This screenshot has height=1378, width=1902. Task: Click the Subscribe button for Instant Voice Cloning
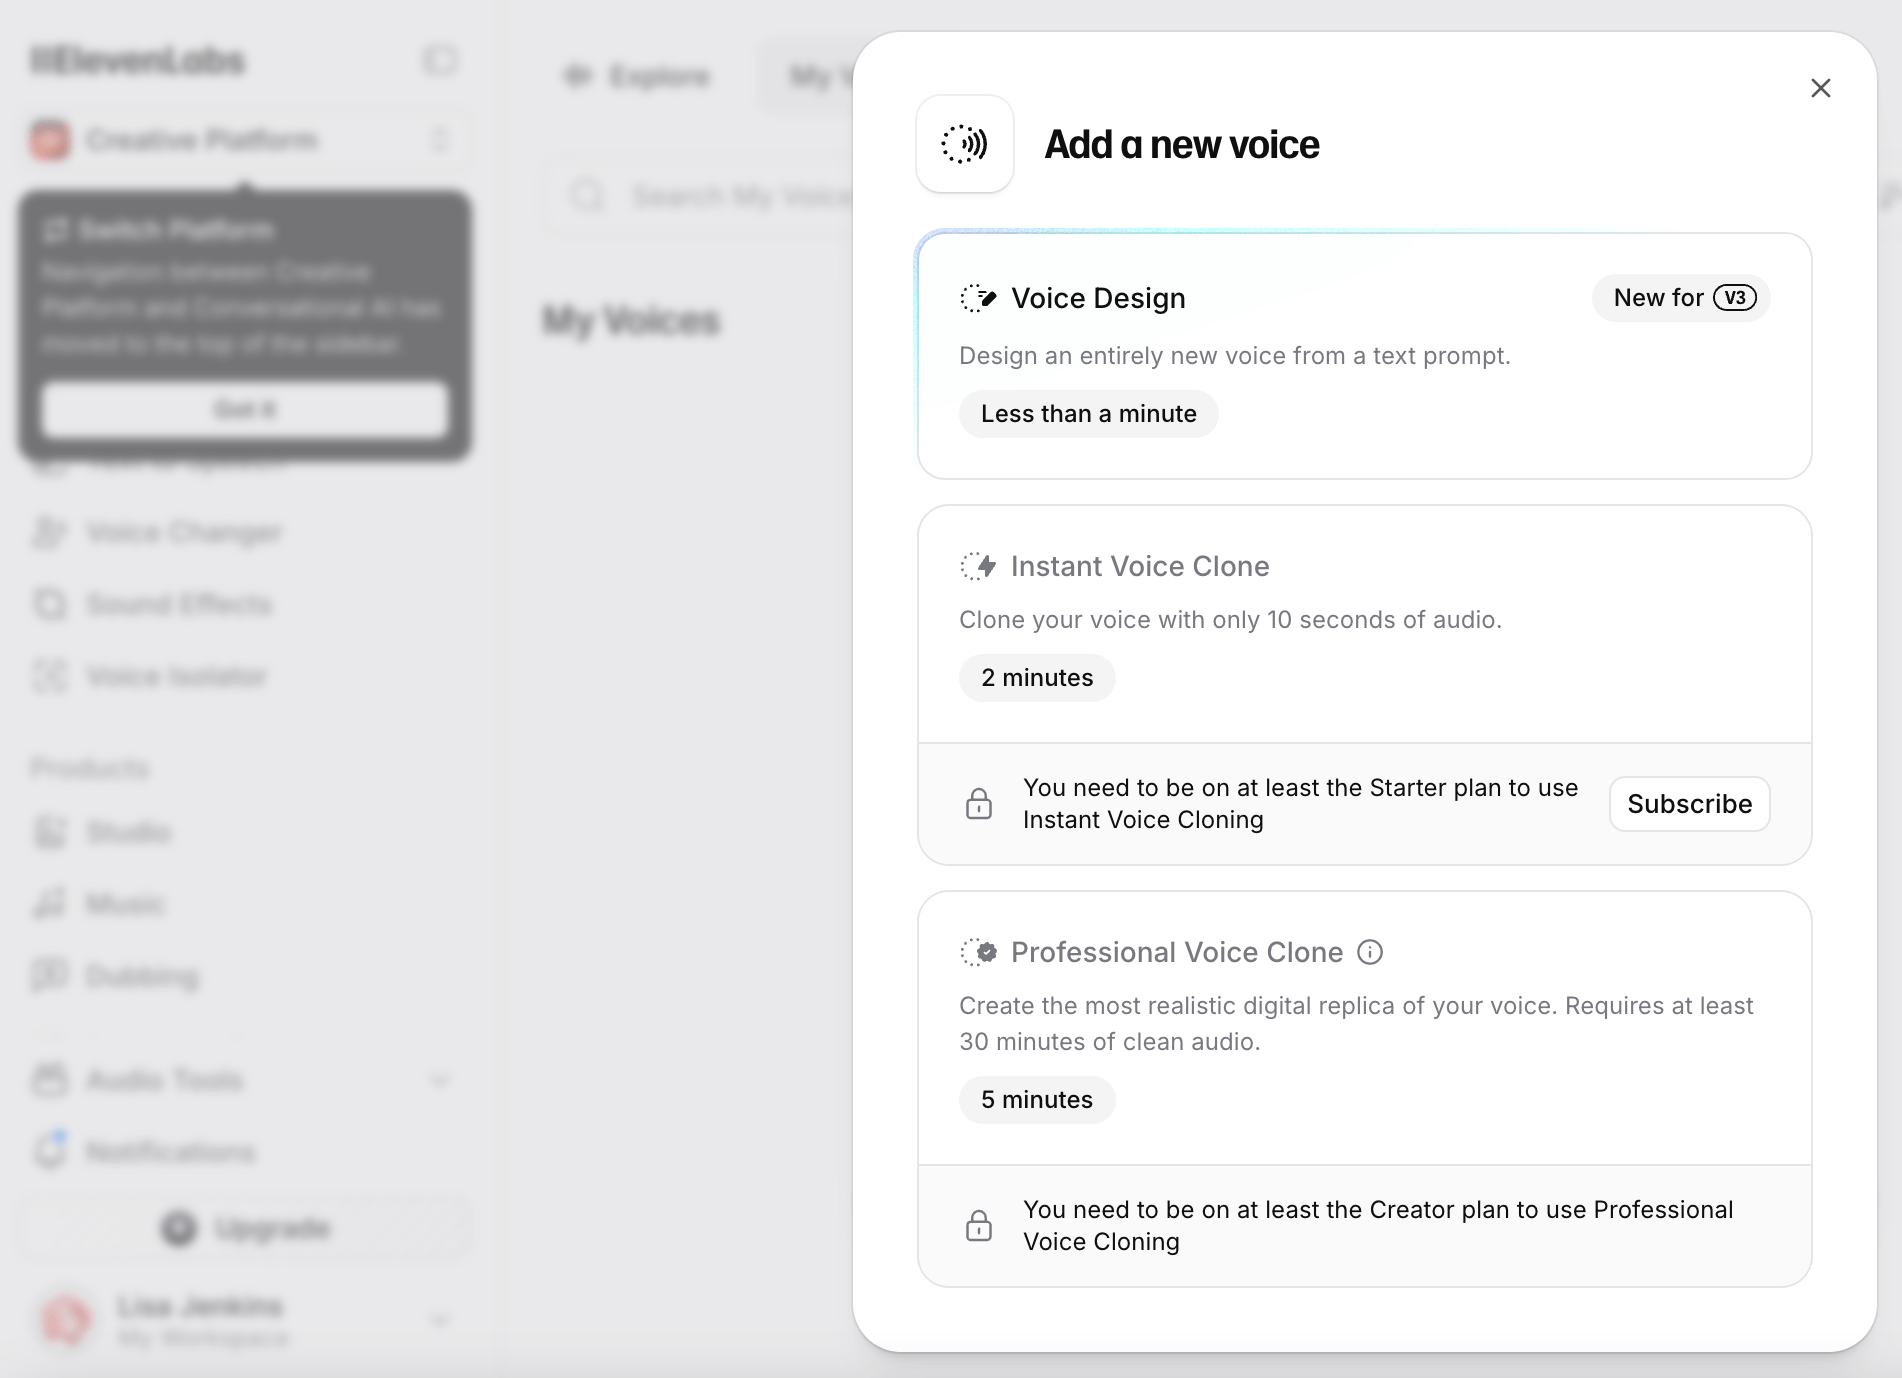coord(1689,804)
